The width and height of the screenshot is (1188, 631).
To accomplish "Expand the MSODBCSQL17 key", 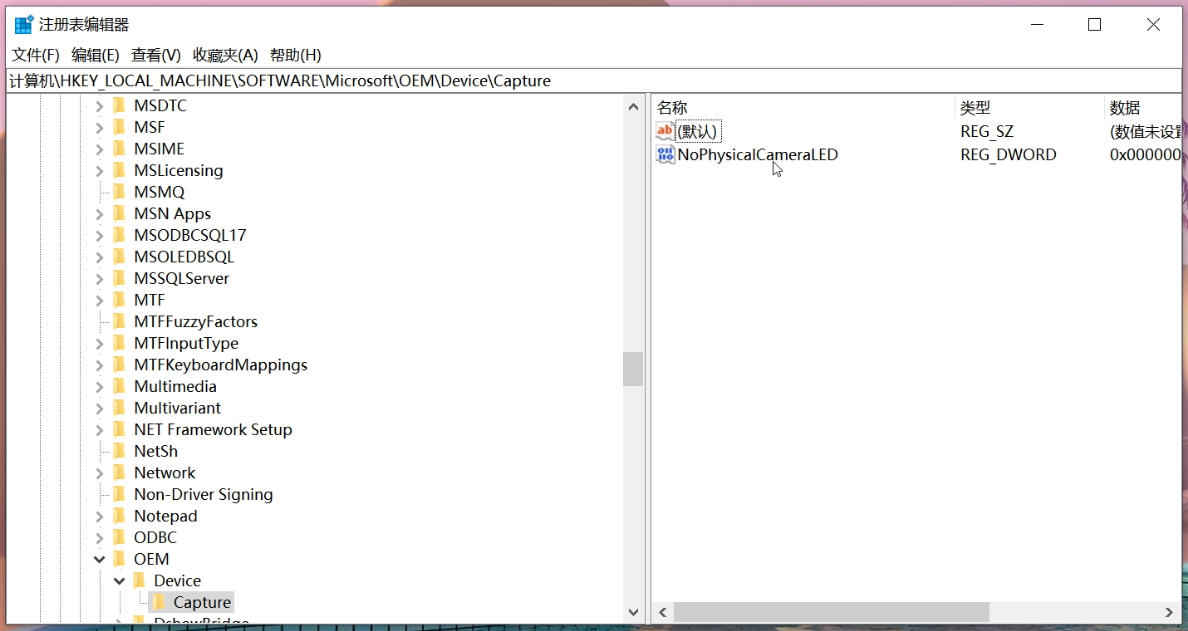I will (99, 236).
